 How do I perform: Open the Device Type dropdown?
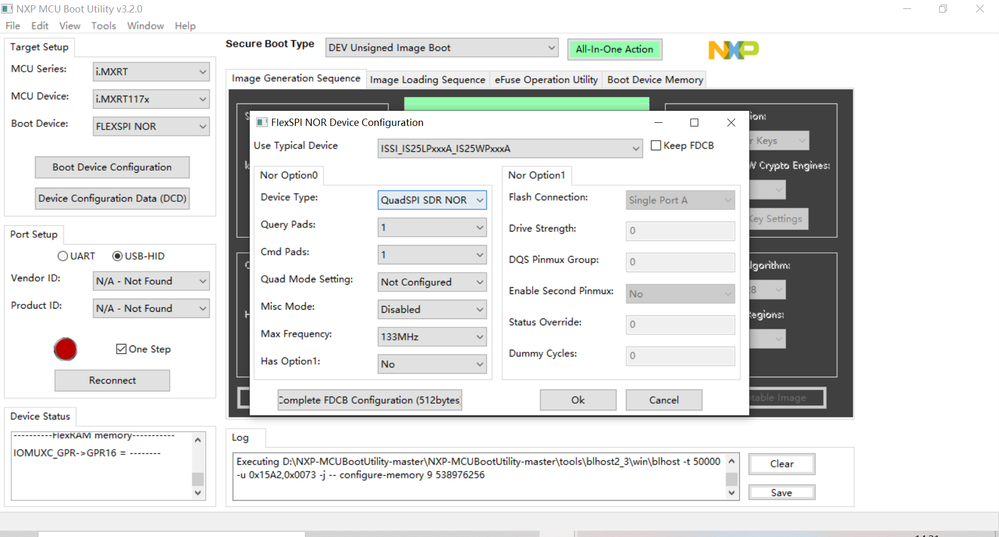432,200
